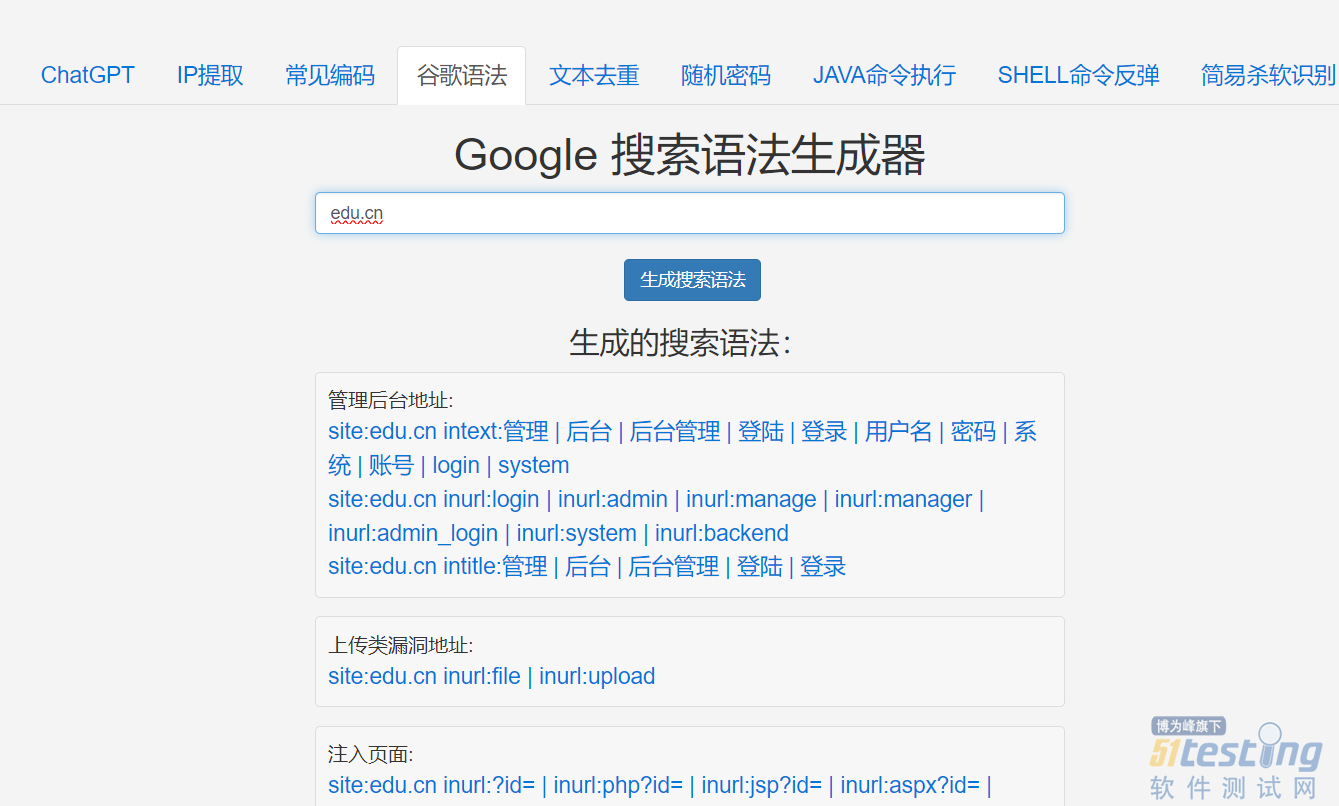The height and width of the screenshot is (806, 1339).
Task: Click the site:edu.cn intitle:管理 link
Action: [x=436, y=566]
